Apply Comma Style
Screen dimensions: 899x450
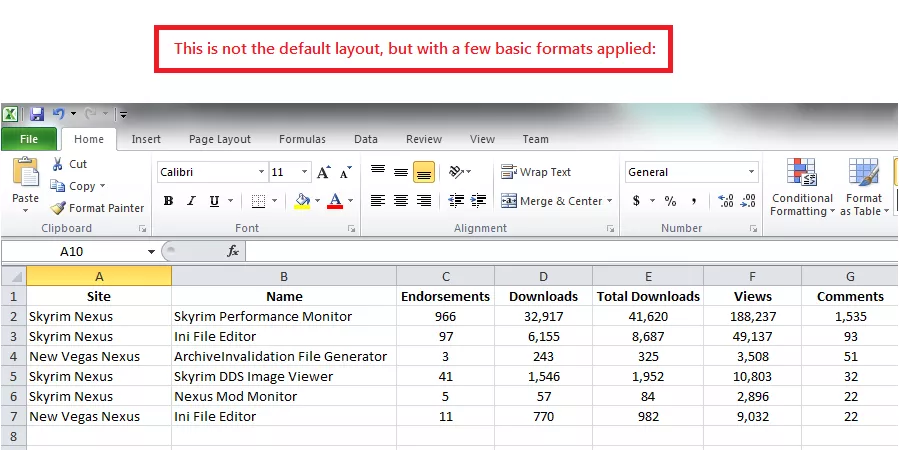[x=693, y=201]
